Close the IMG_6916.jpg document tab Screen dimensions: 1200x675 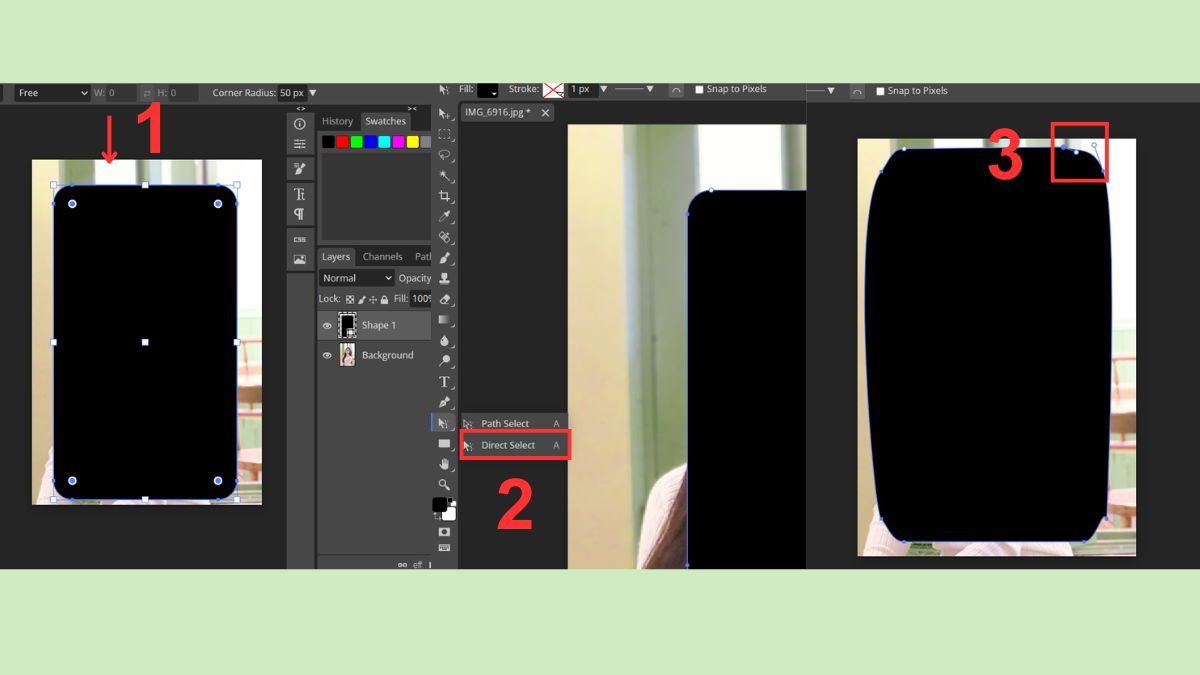[x=545, y=113]
